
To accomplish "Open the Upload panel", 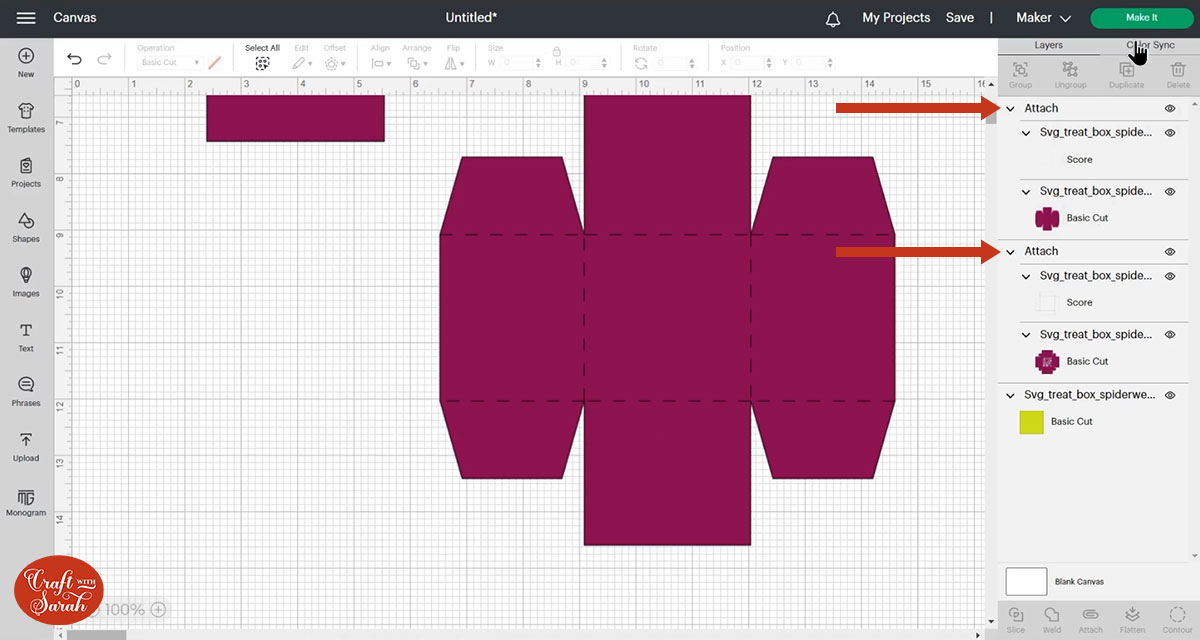I will point(26,446).
